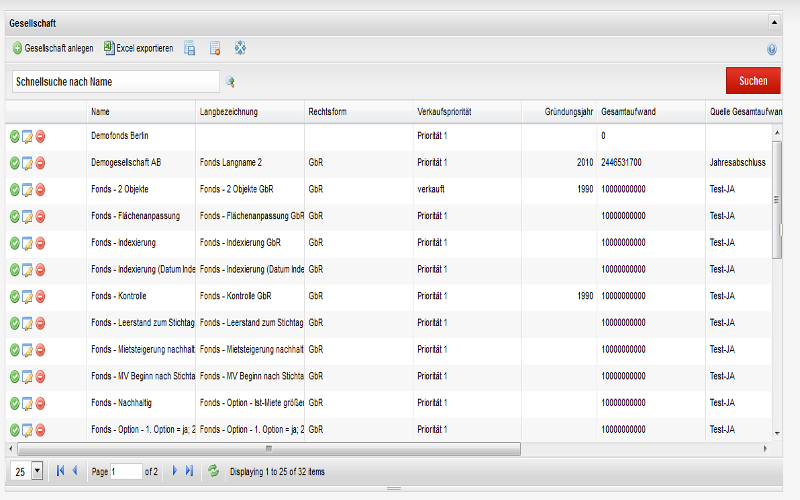Go to the previous page
Image resolution: width=800 pixels, height=500 pixels.
pos(75,471)
